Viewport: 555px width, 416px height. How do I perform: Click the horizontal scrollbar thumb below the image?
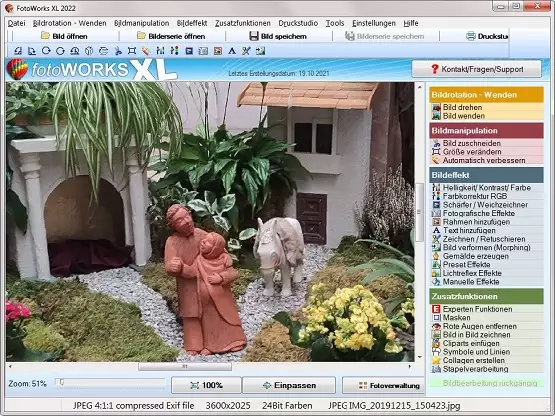(185, 366)
